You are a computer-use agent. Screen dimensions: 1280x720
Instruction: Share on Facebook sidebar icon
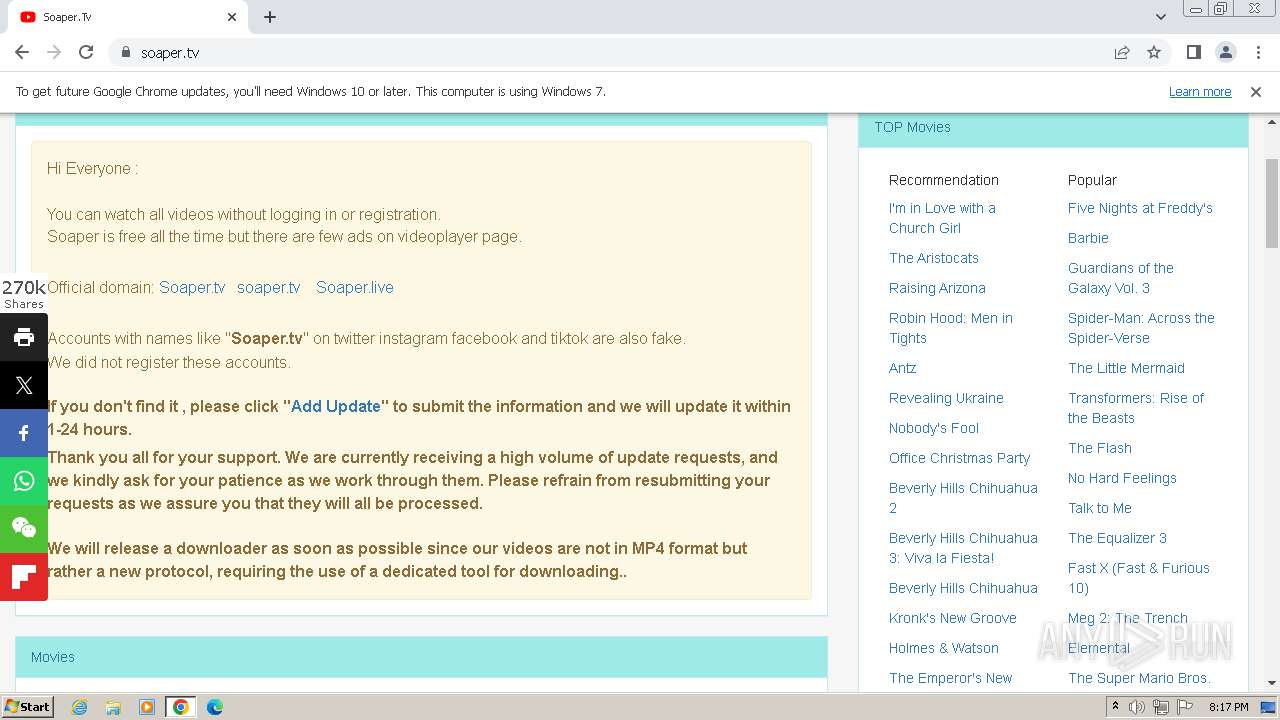tap(24, 433)
